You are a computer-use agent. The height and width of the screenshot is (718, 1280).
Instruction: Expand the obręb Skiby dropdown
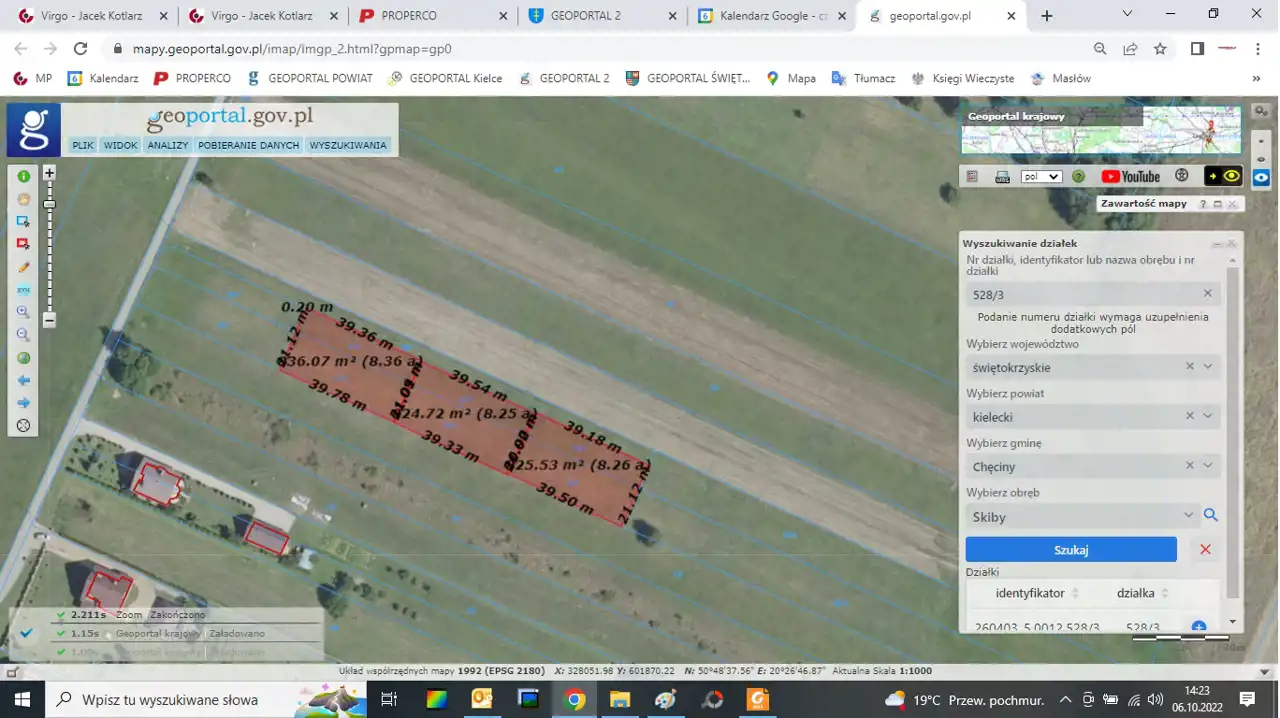1188,516
